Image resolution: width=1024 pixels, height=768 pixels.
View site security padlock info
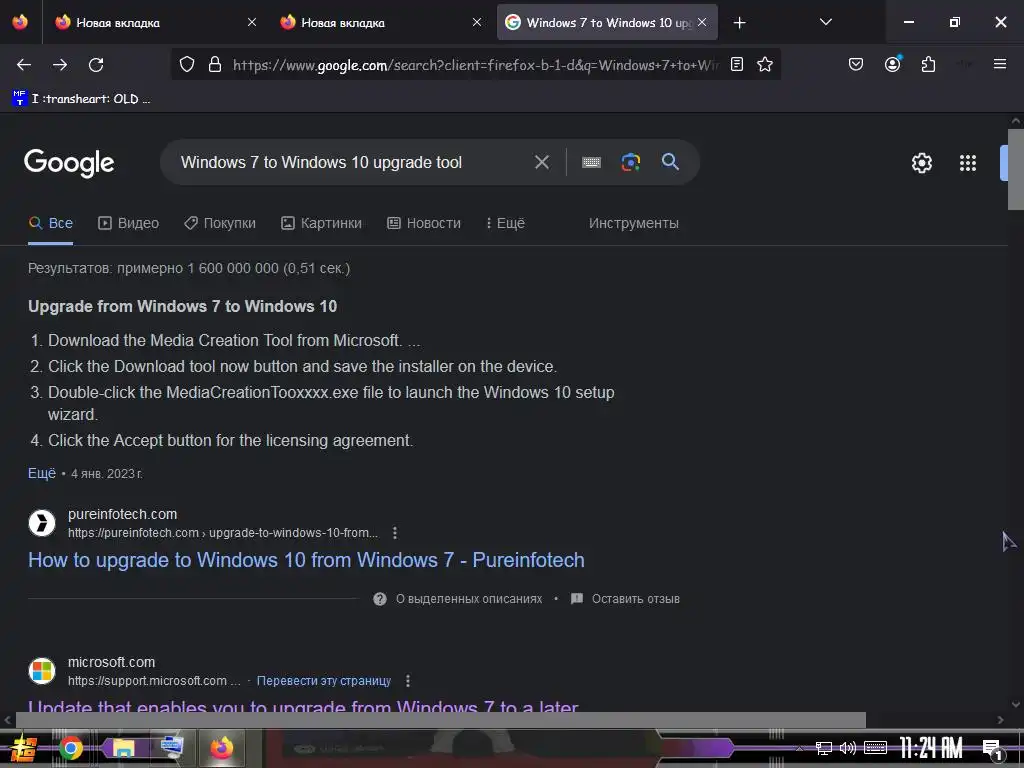click(215, 65)
